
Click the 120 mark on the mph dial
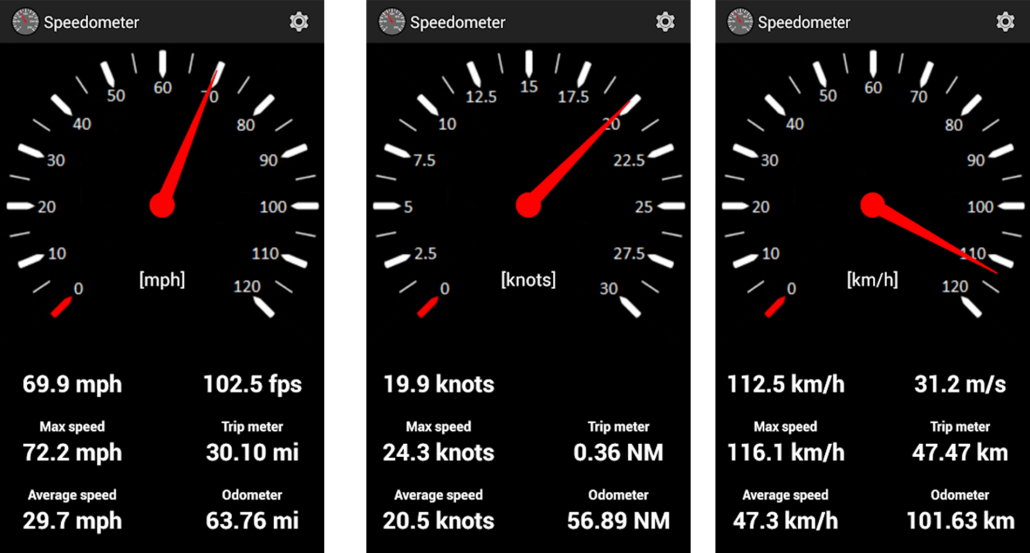(x=248, y=286)
